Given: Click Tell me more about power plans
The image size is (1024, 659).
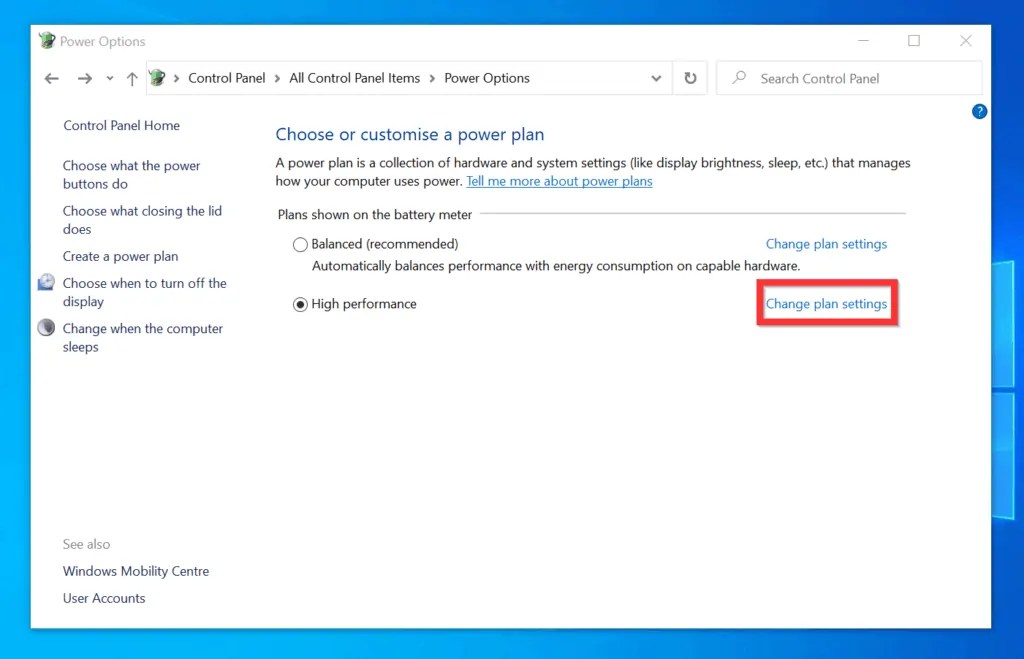Looking at the screenshot, I should (x=559, y=181).
